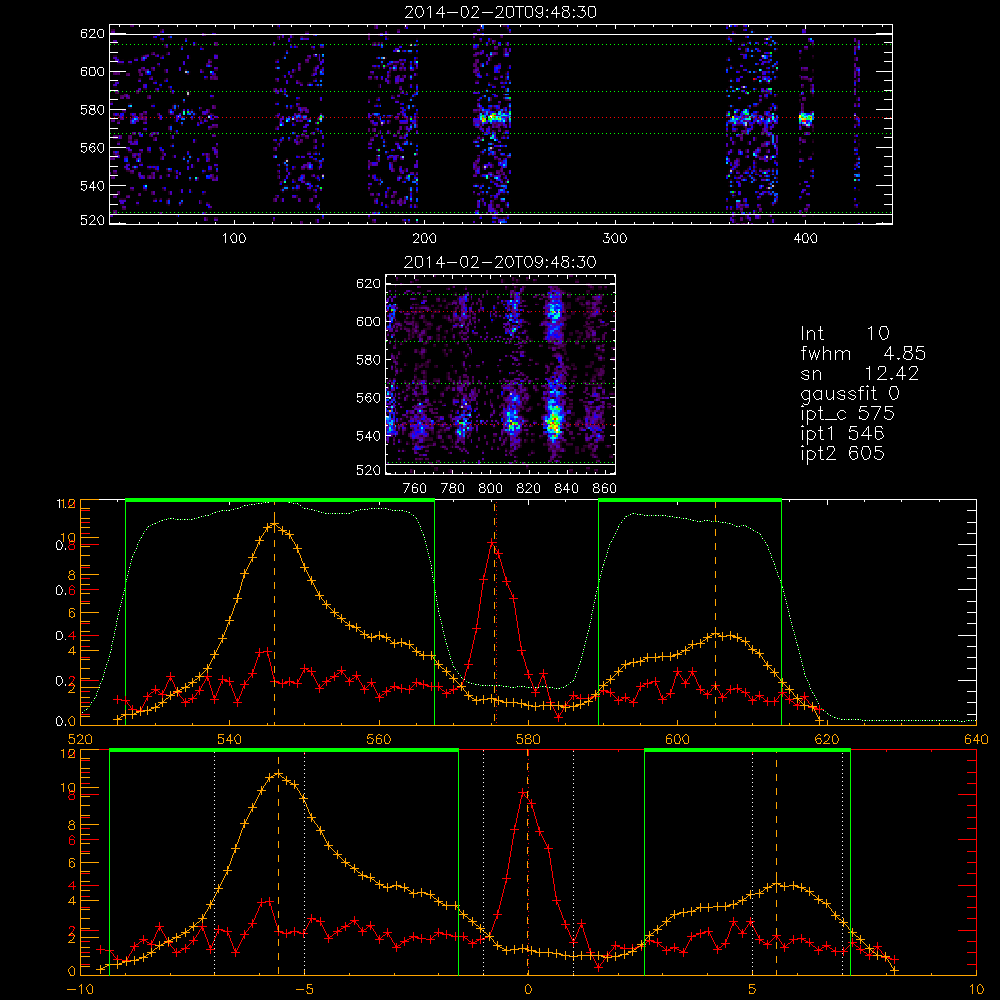
Task: Click x-axis label 600 of upper profile plot
Action: click(677, 739)
